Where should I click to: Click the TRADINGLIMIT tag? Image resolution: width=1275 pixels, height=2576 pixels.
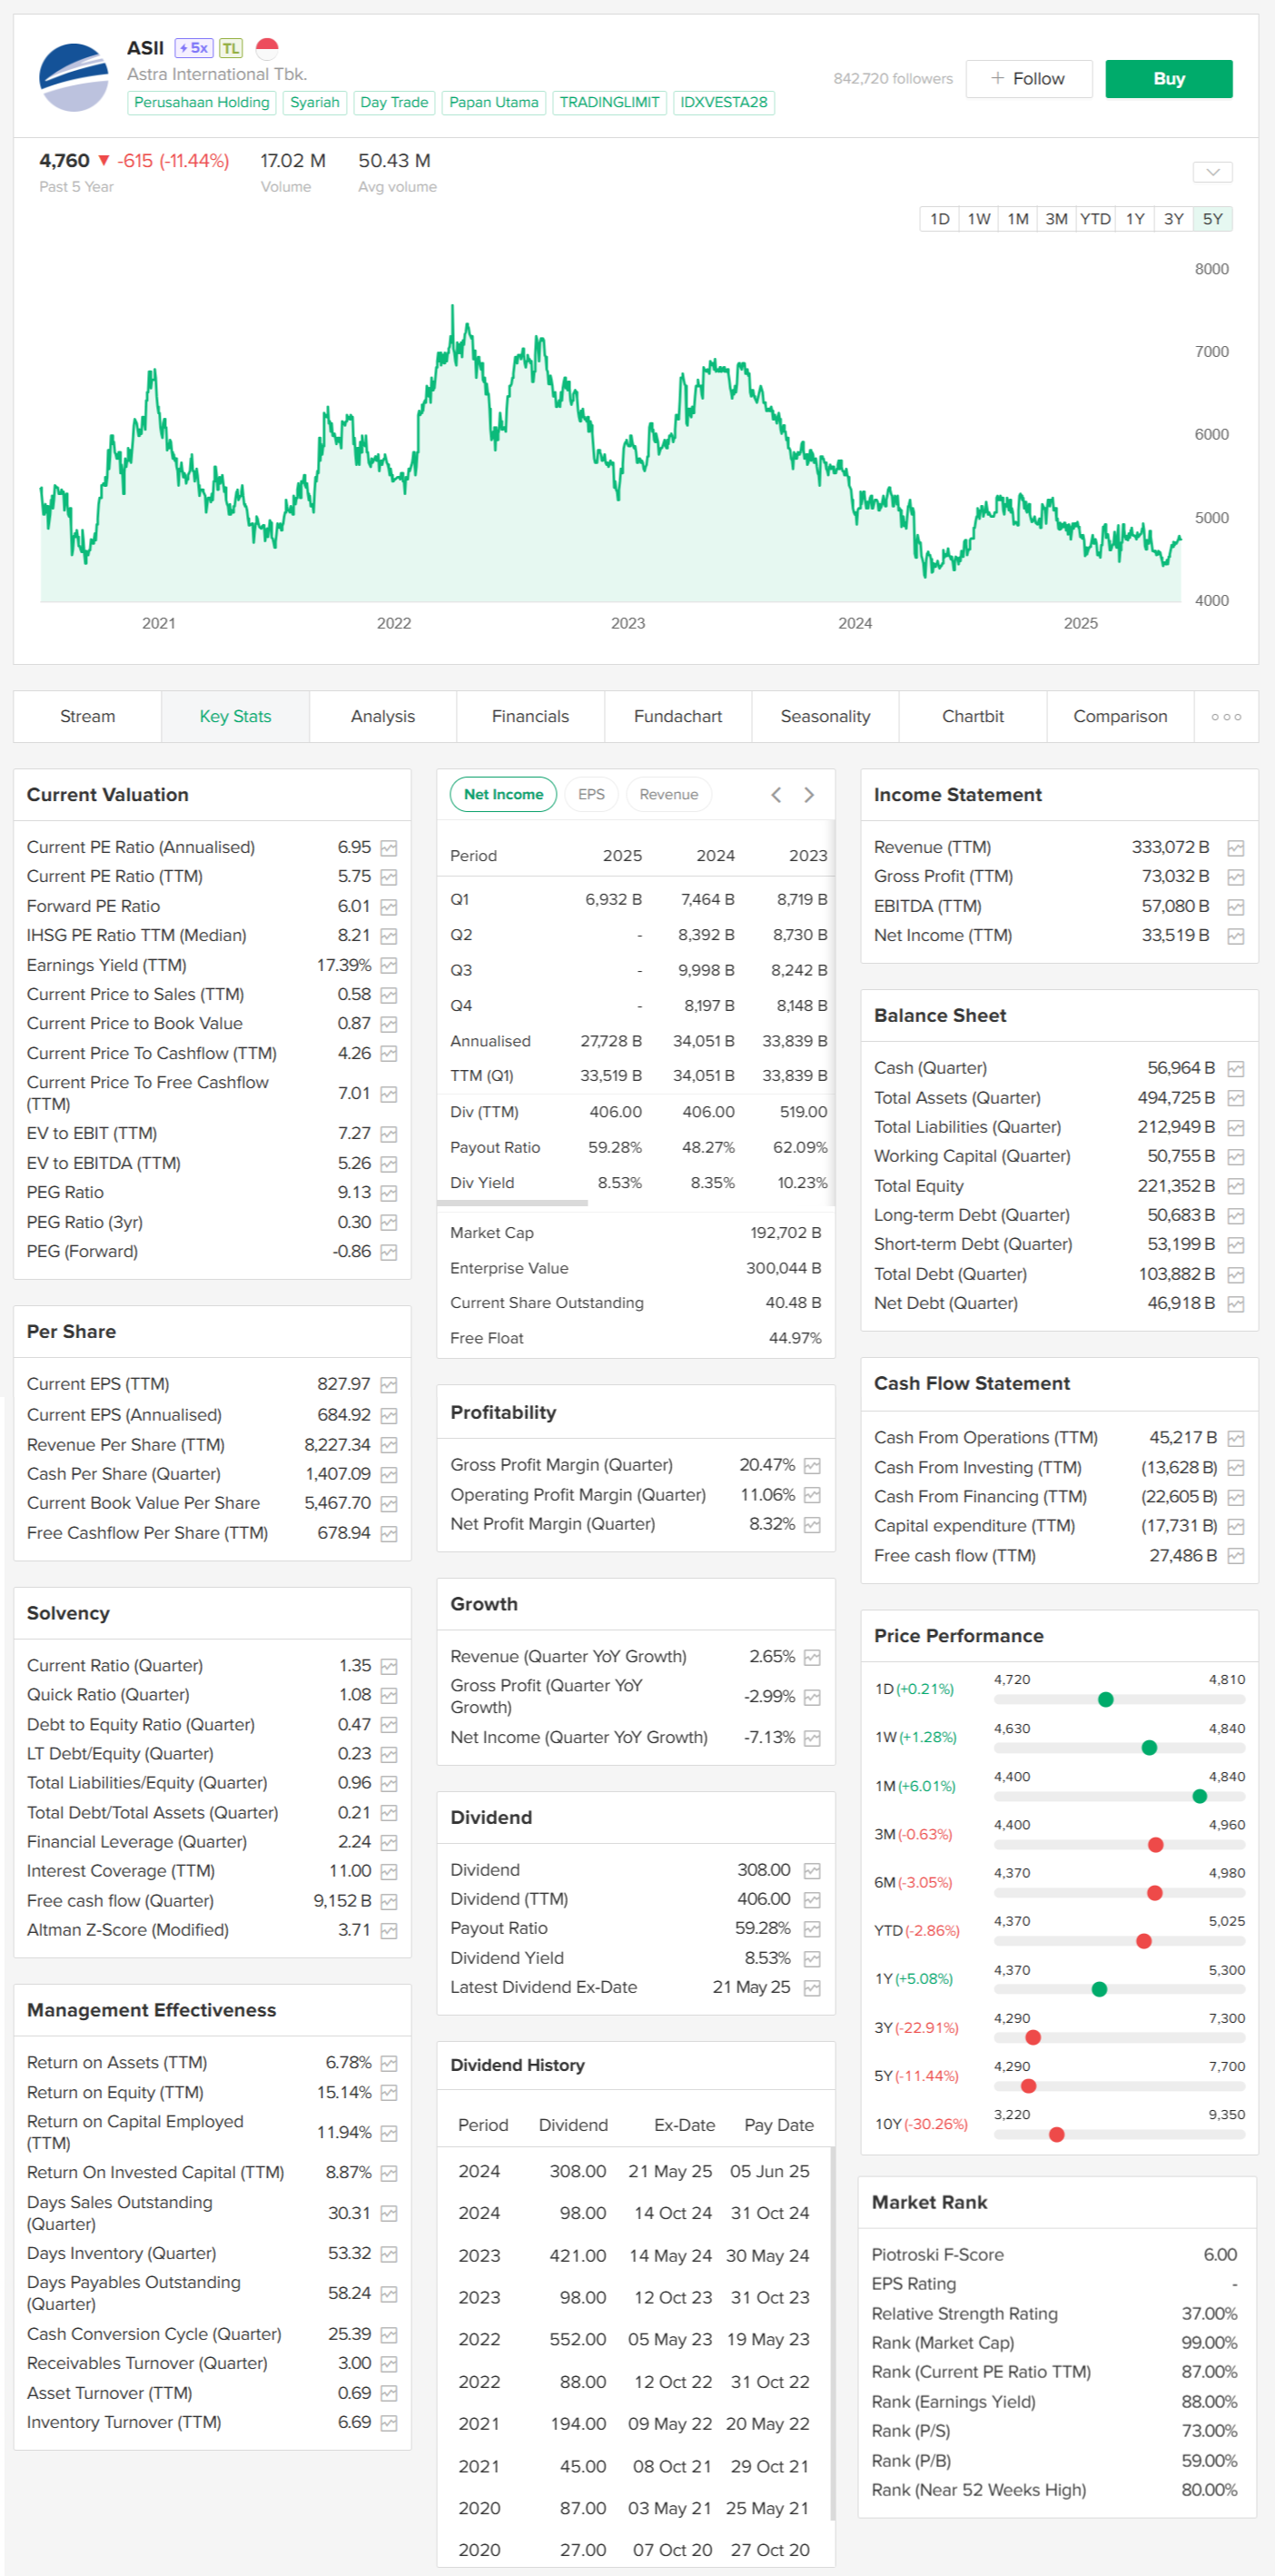point(609,103)
